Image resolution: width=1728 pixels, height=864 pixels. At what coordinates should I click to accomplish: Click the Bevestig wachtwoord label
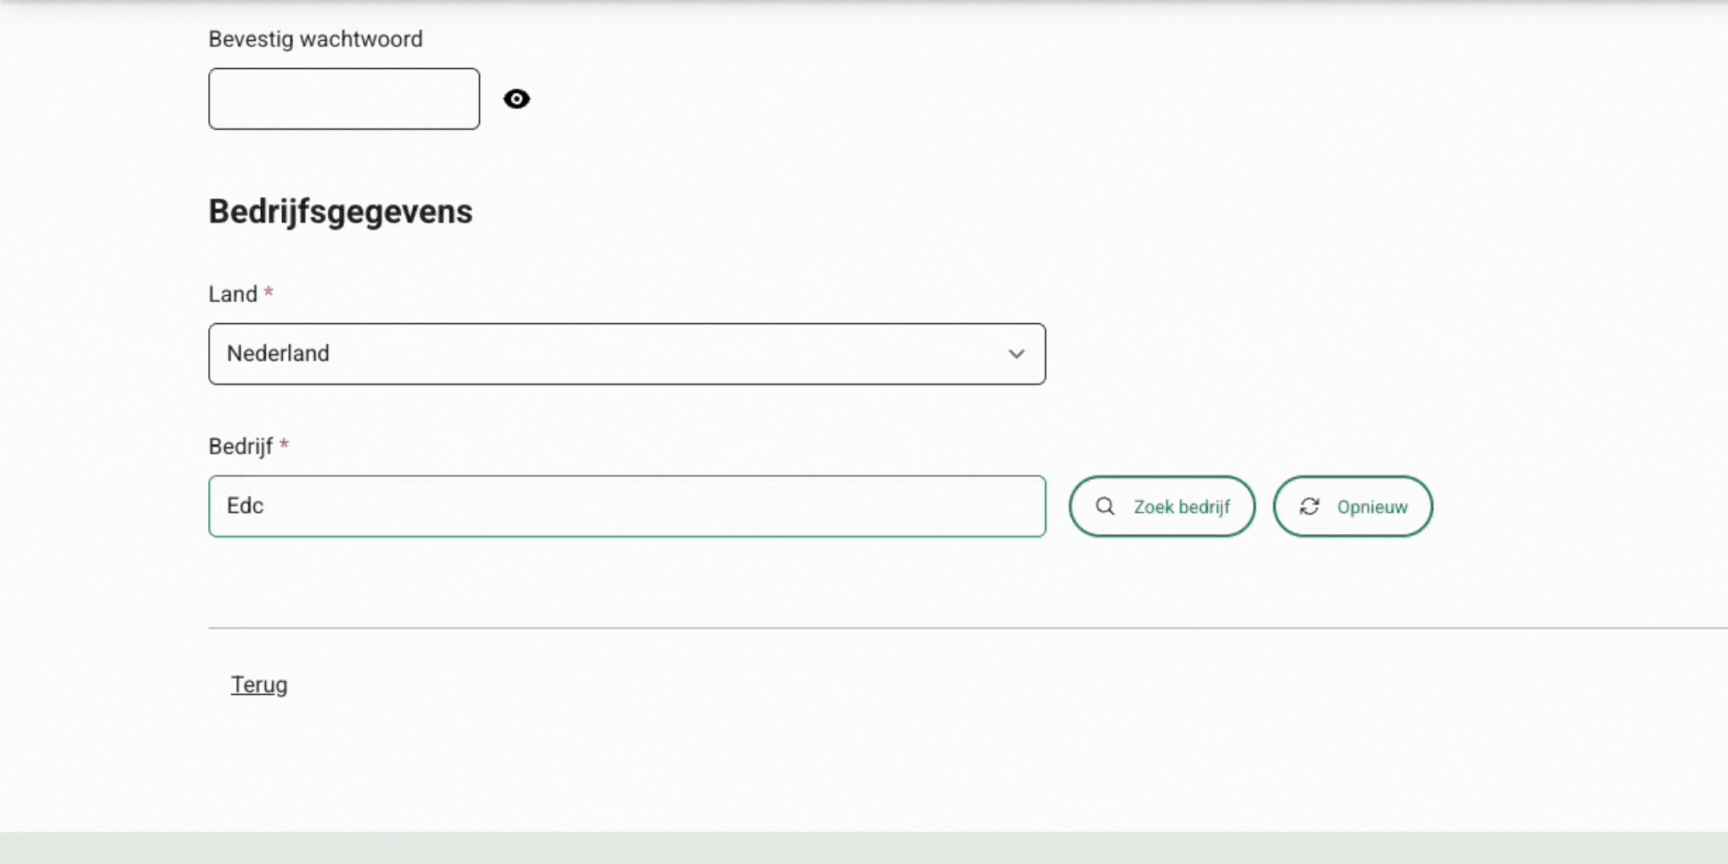click(x=315, y=39)
